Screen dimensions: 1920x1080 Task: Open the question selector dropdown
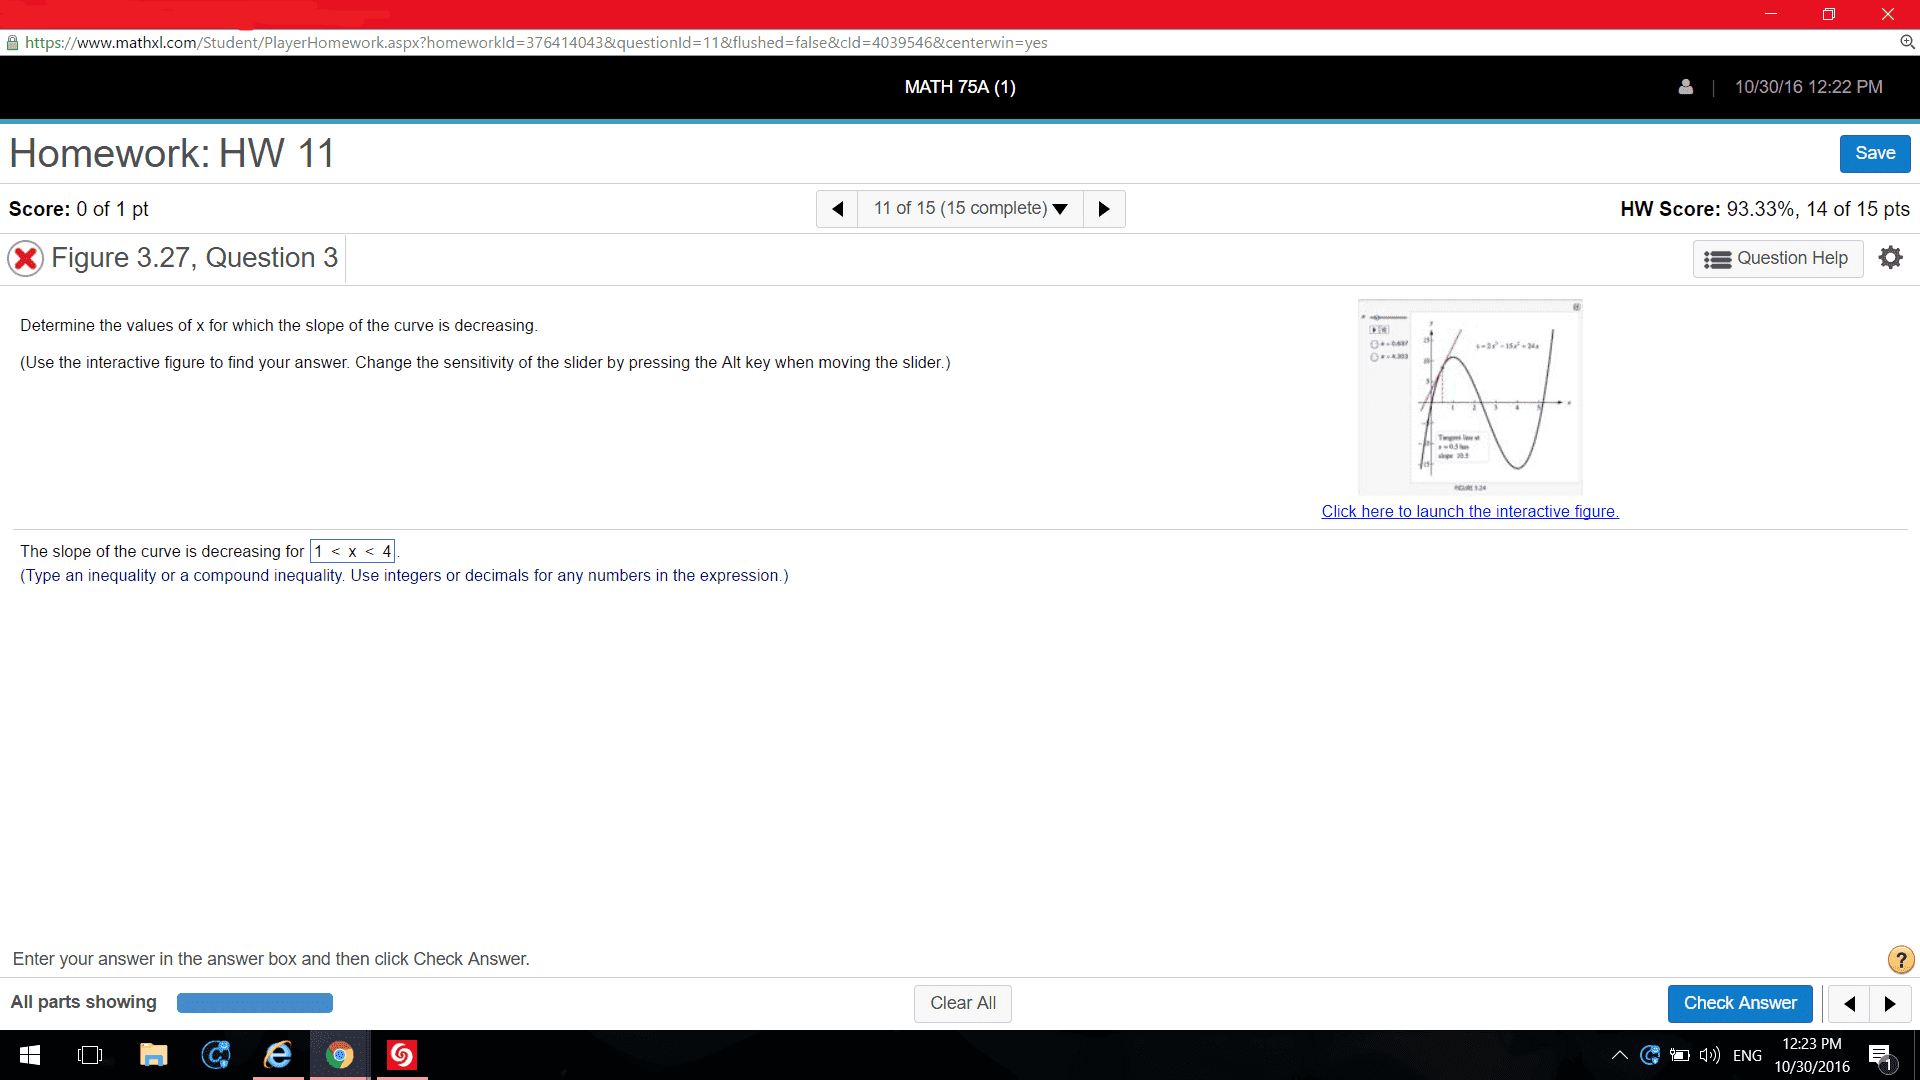[x=970, y=209]
